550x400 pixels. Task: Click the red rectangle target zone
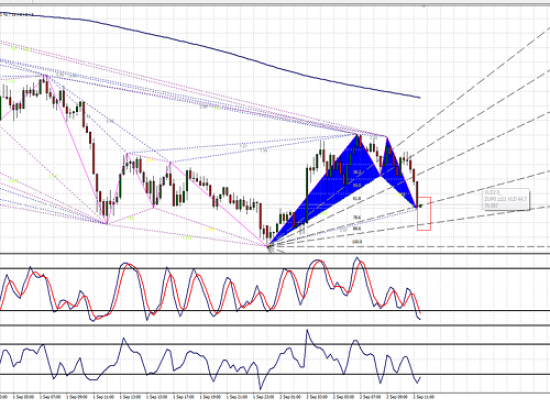coord(424,214)
